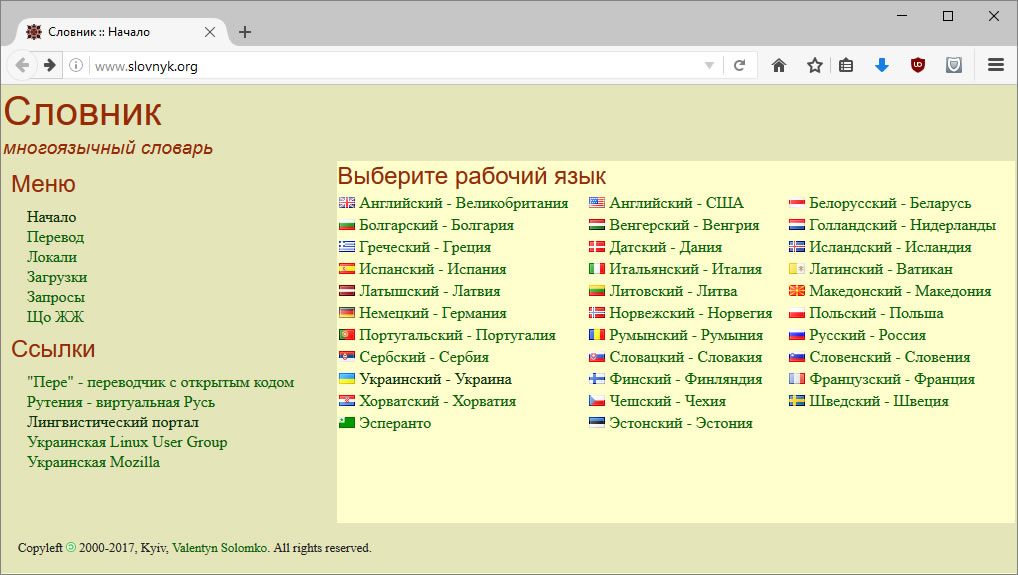
Task: Select Немецкий - Германия language link
Action: click(432, 313)
